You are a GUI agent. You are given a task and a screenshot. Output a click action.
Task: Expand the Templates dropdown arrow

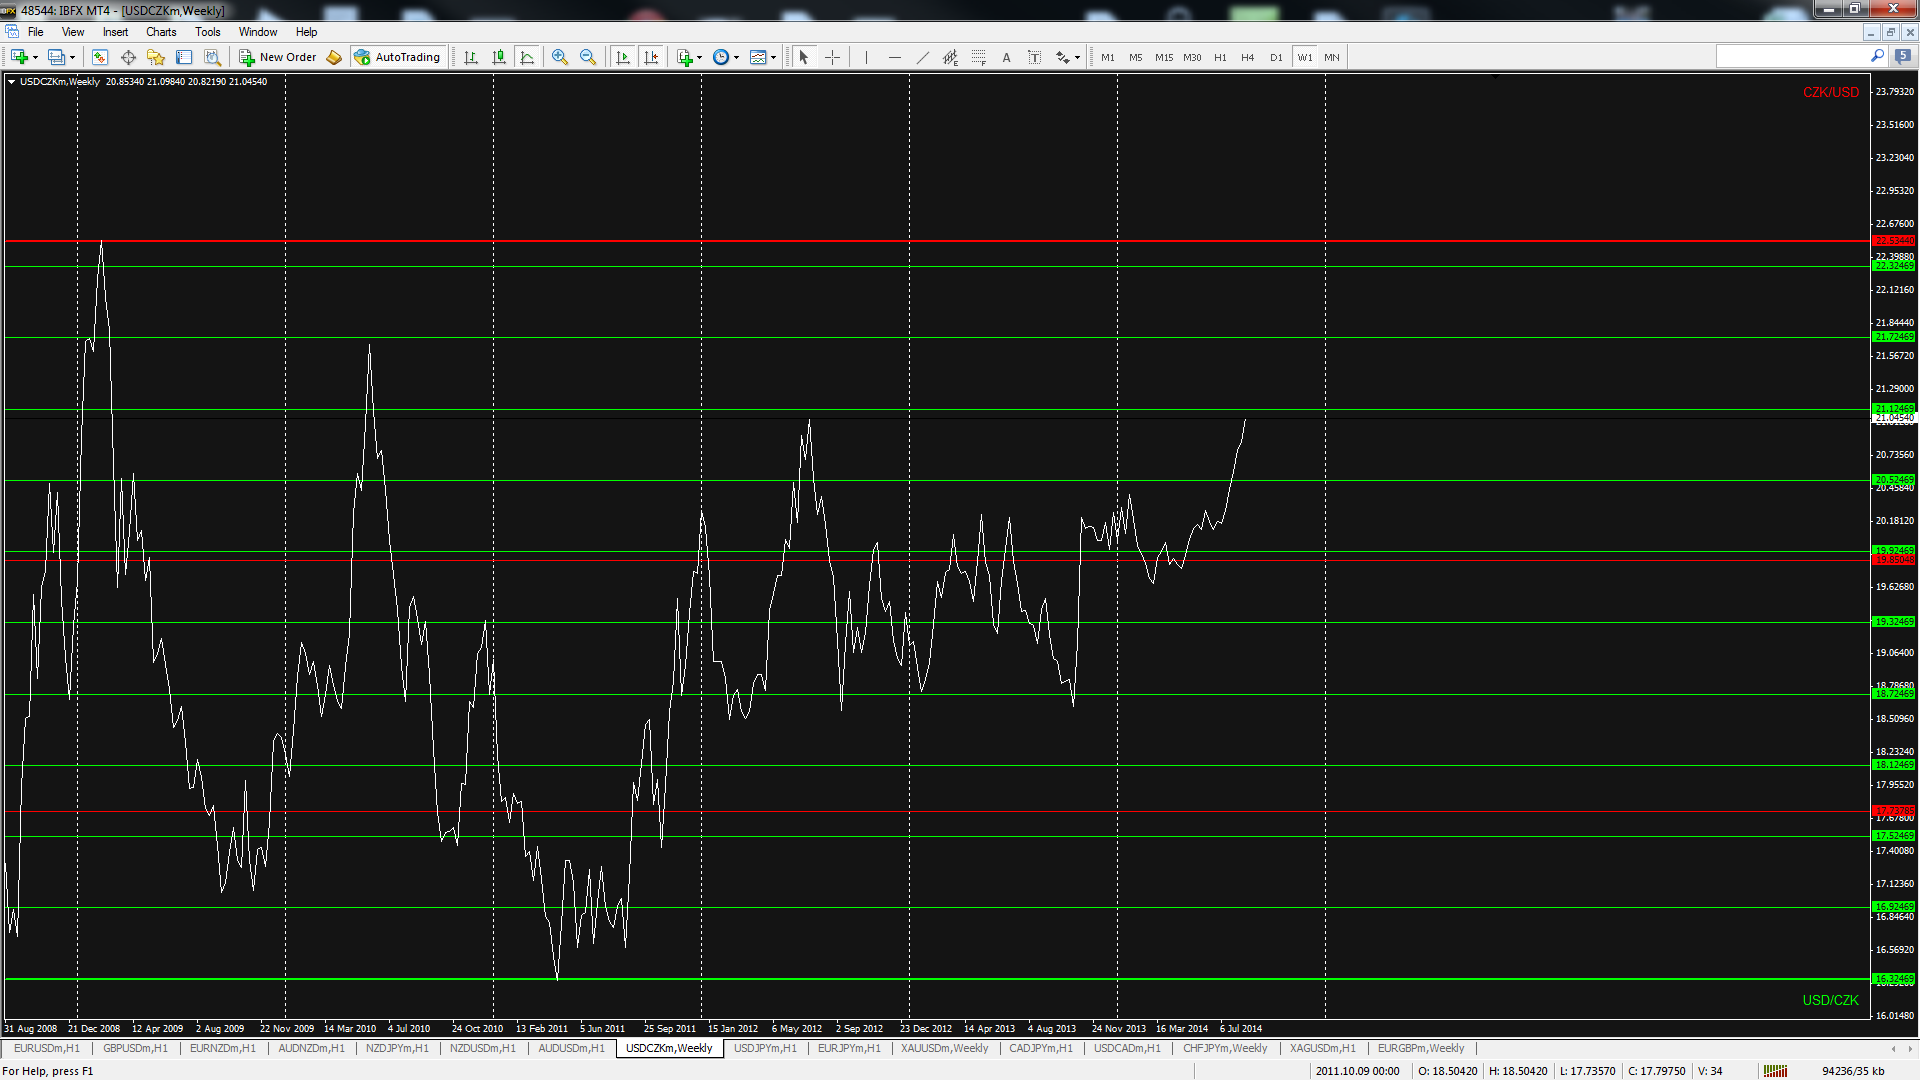coord(774,57)
